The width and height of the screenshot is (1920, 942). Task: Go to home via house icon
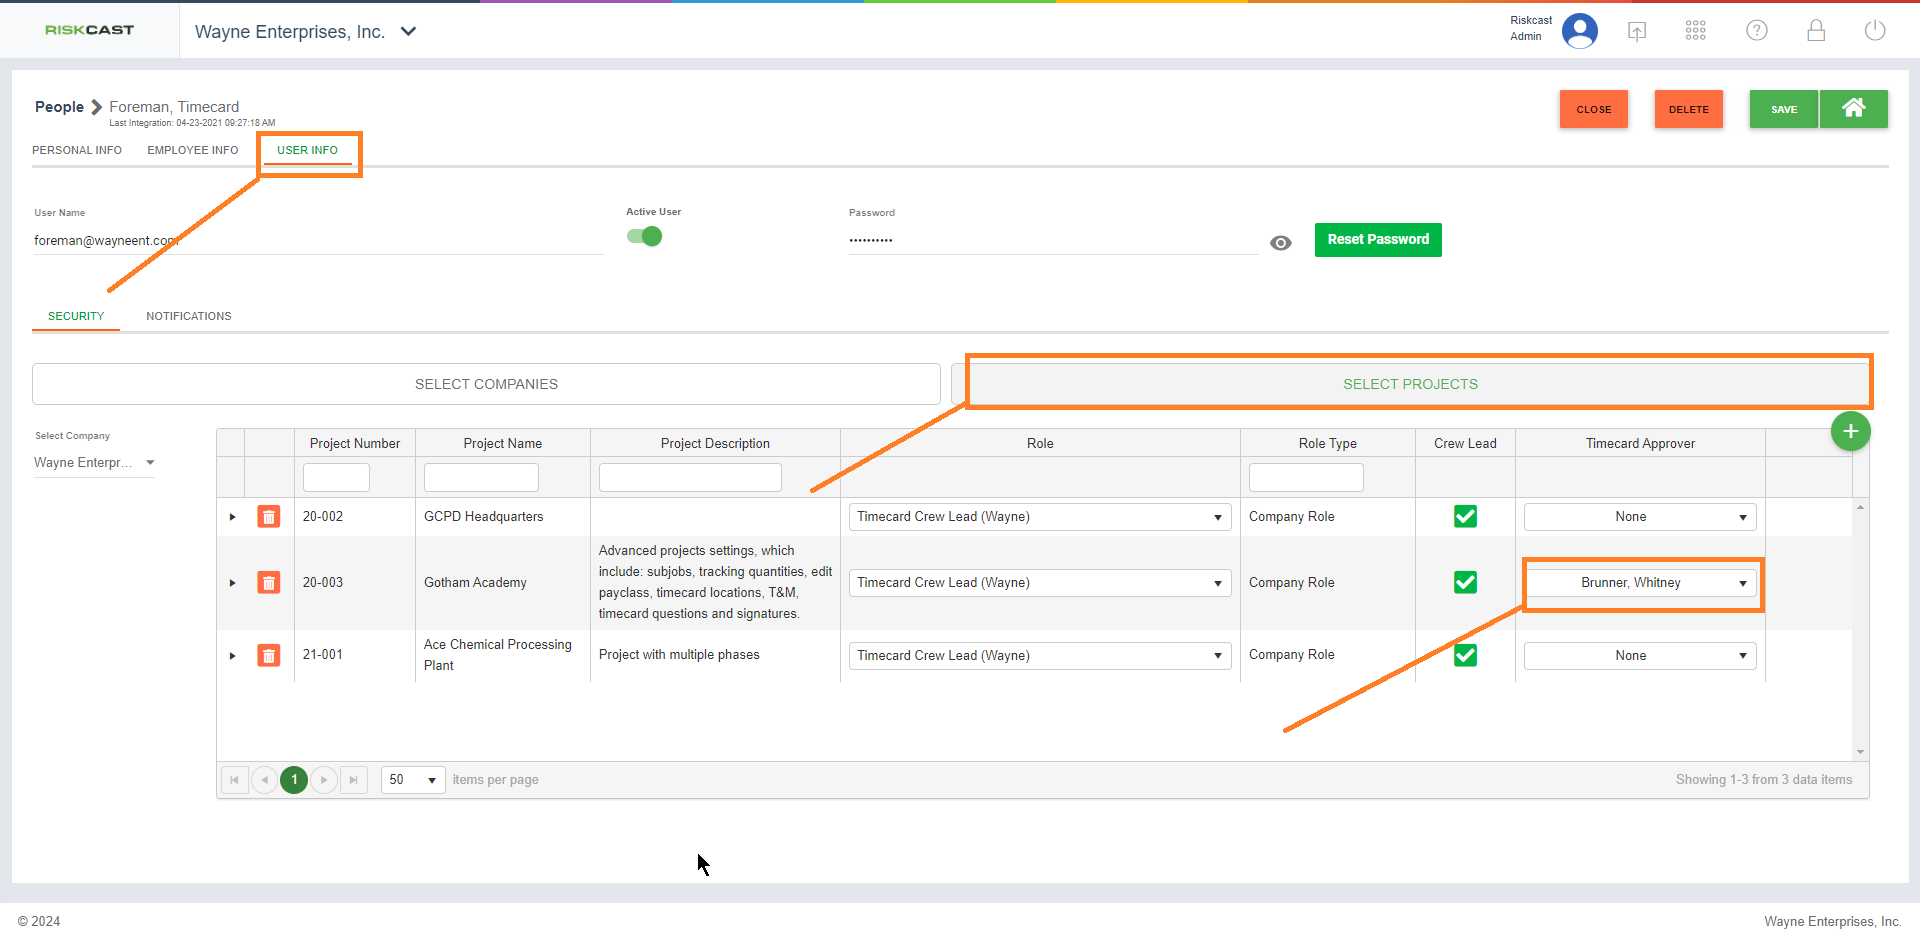pyautogui.click(x=1854, y=109)
